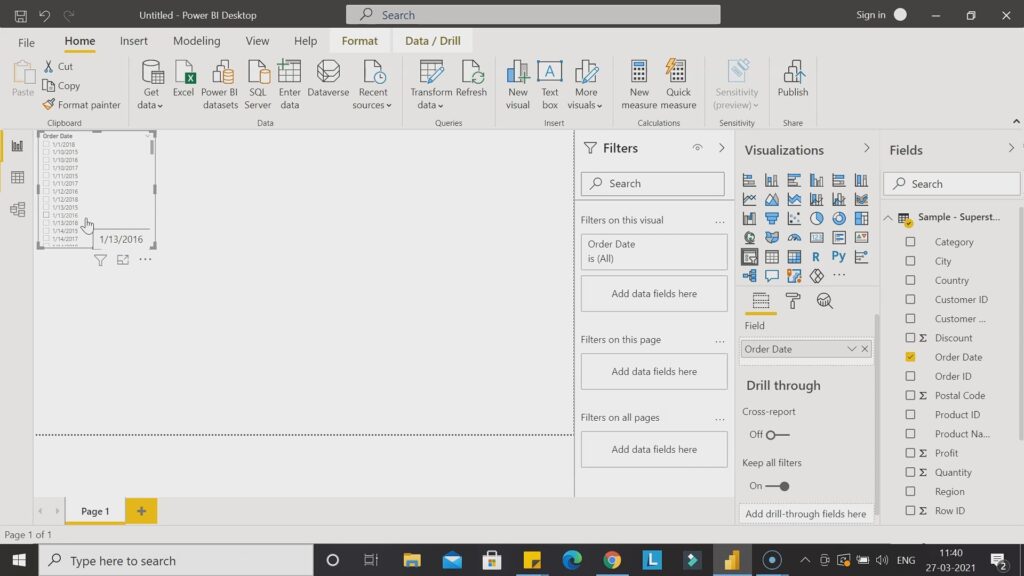The height and width of the screenshot is (576, 1024).
Task: Collapse the Sample - Superstore table
Action: (x=888, y=217)
